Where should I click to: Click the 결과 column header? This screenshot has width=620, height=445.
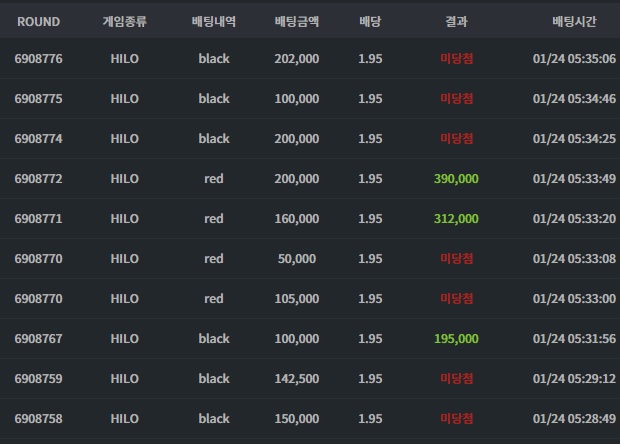[x=456, y=21]
